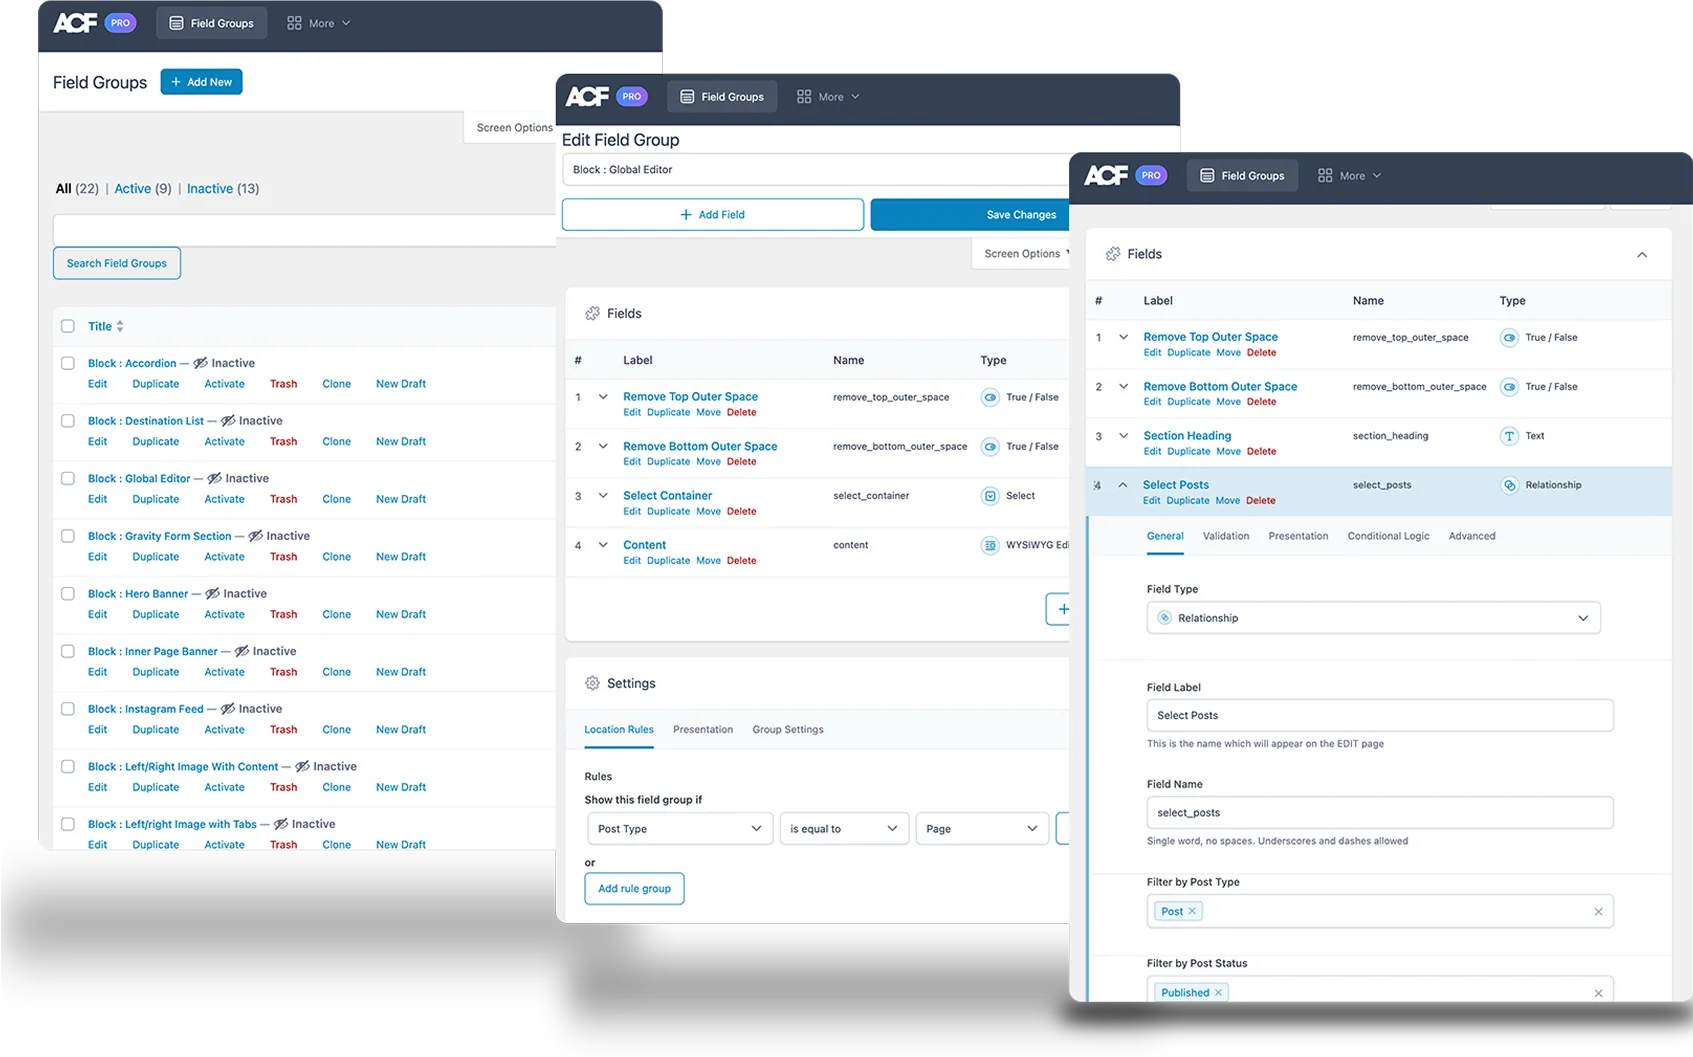Click the Fields panel puzzle icon in the front window
1693x1057 pixels.
(x=1113, y=254)
